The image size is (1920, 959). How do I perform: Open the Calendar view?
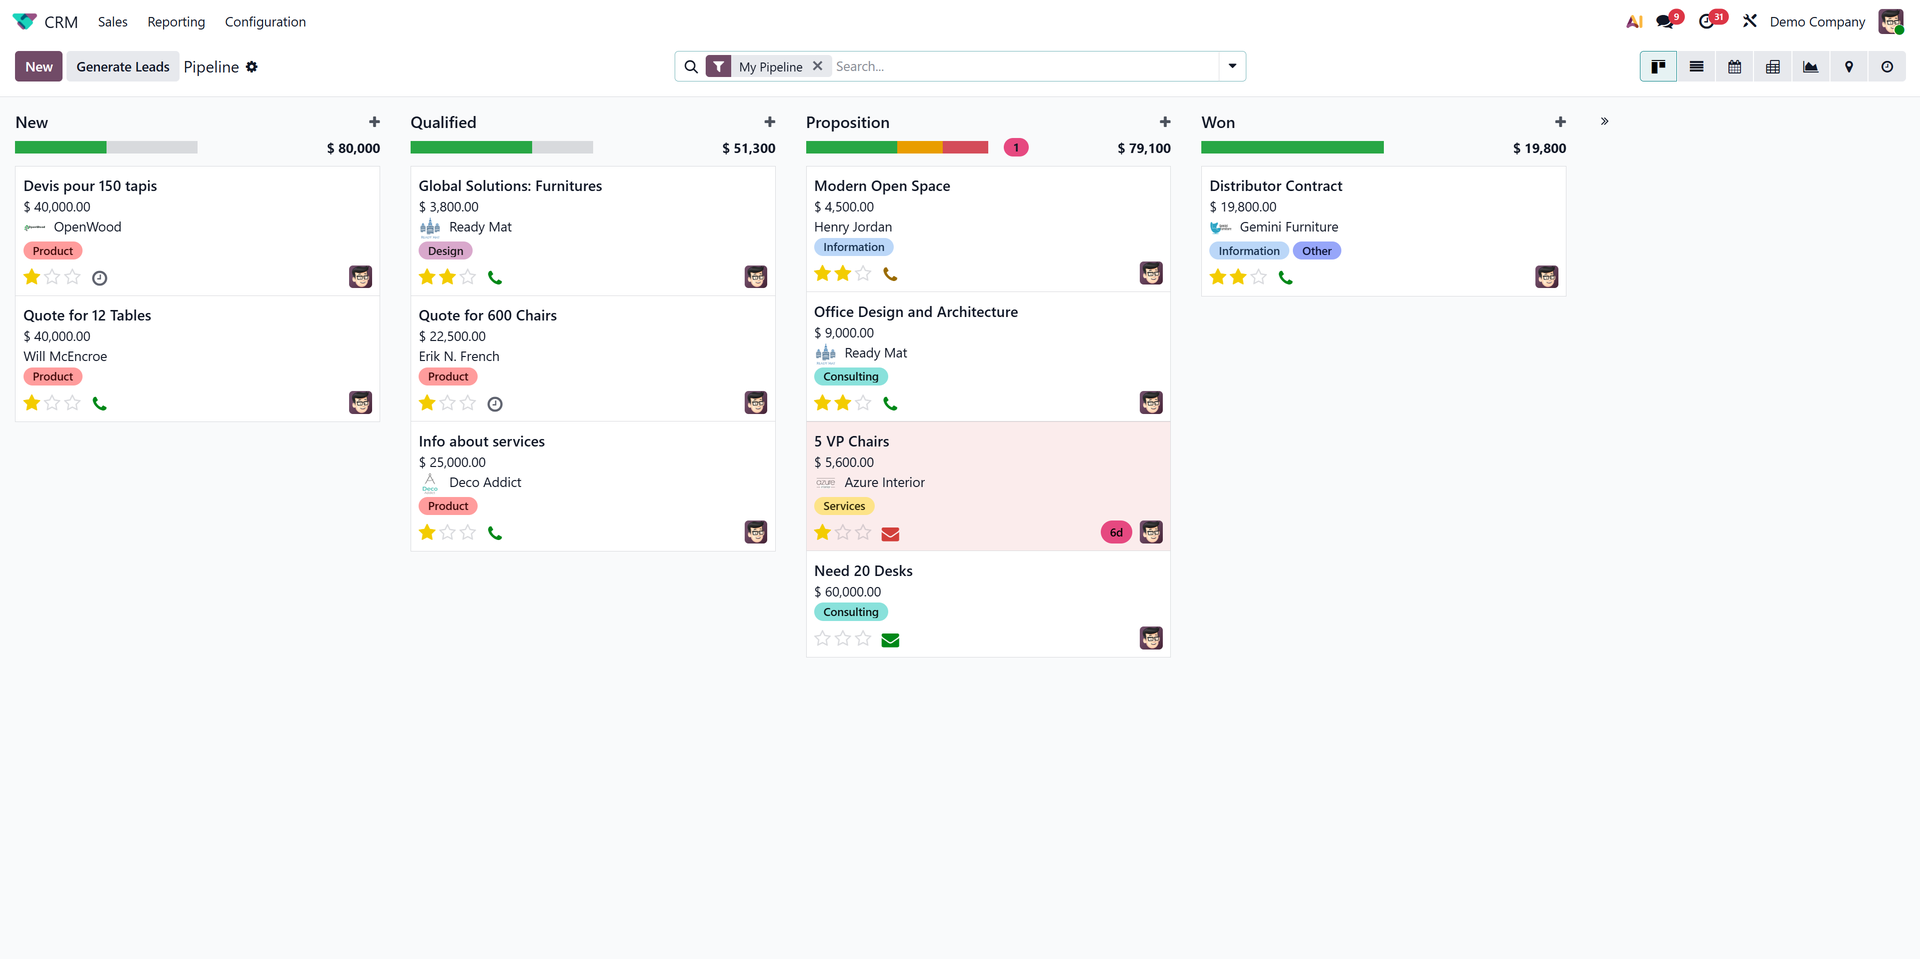point(1734,66)
